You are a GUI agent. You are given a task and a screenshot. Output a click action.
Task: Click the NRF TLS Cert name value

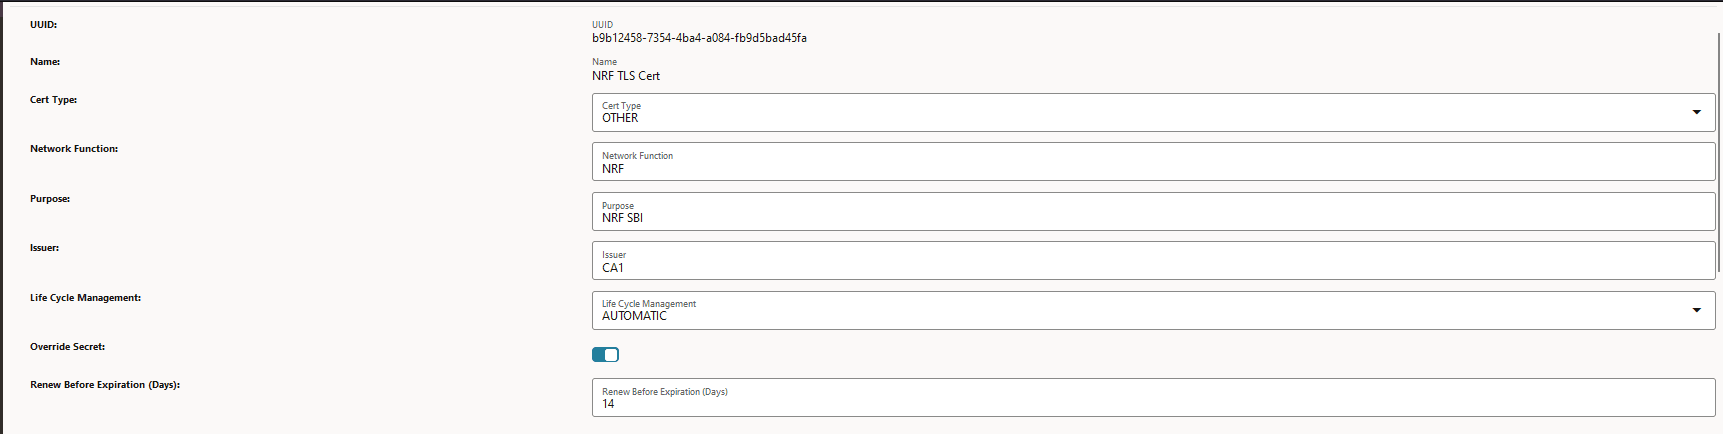pyautogui.click(x=626, y=76)
